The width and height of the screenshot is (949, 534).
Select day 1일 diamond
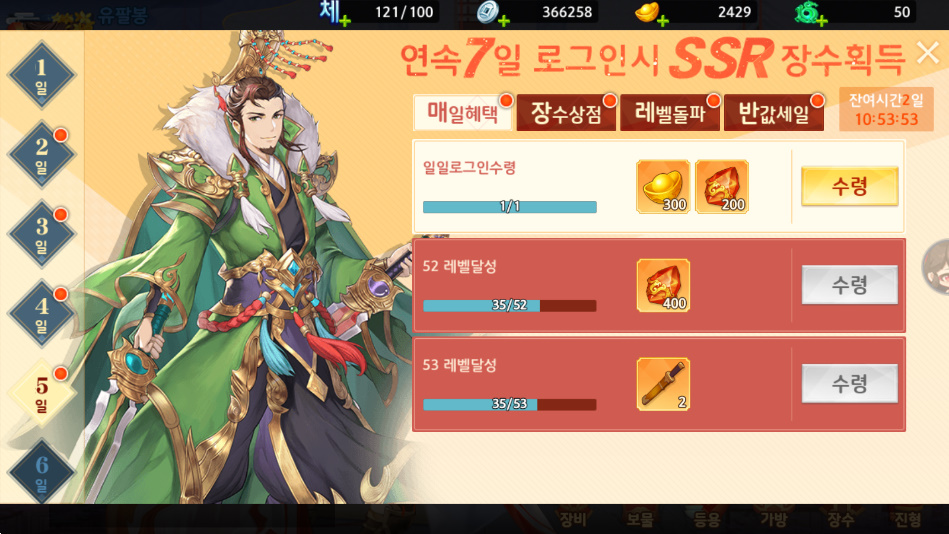pyautogui.click(x=41, y=75)
